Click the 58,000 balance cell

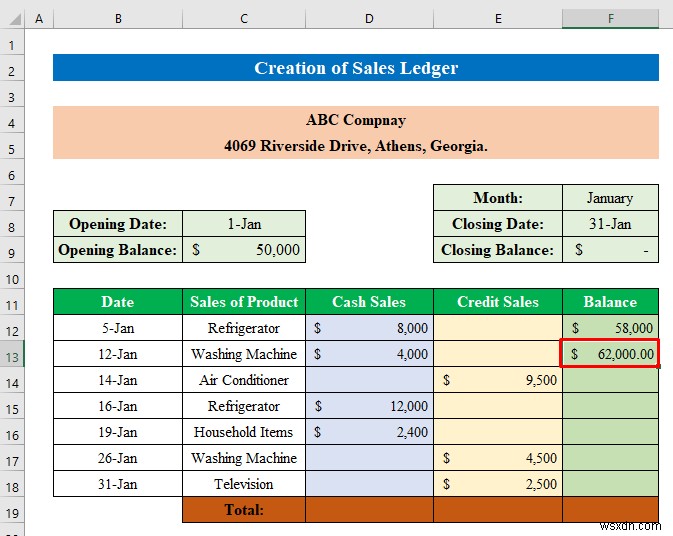pos(610,328)
